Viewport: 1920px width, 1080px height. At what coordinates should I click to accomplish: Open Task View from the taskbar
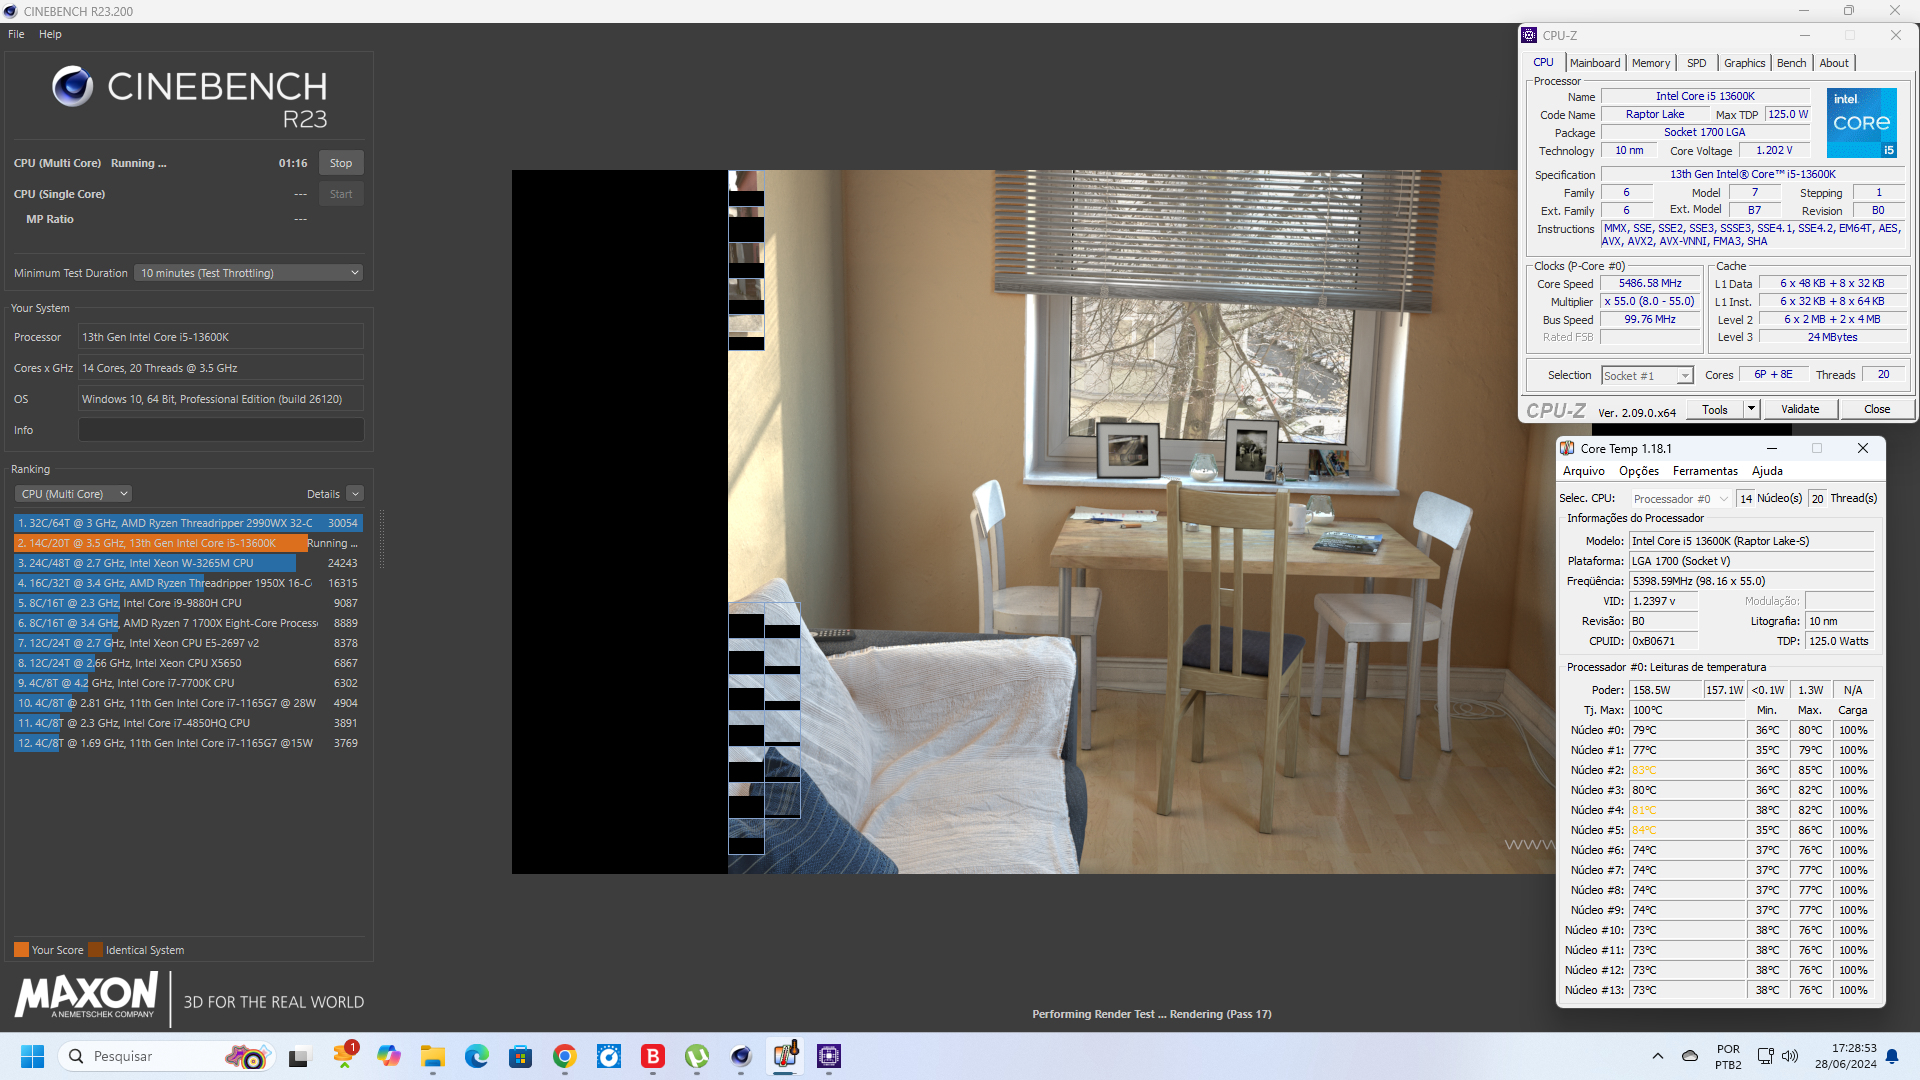pos(299,1057)
